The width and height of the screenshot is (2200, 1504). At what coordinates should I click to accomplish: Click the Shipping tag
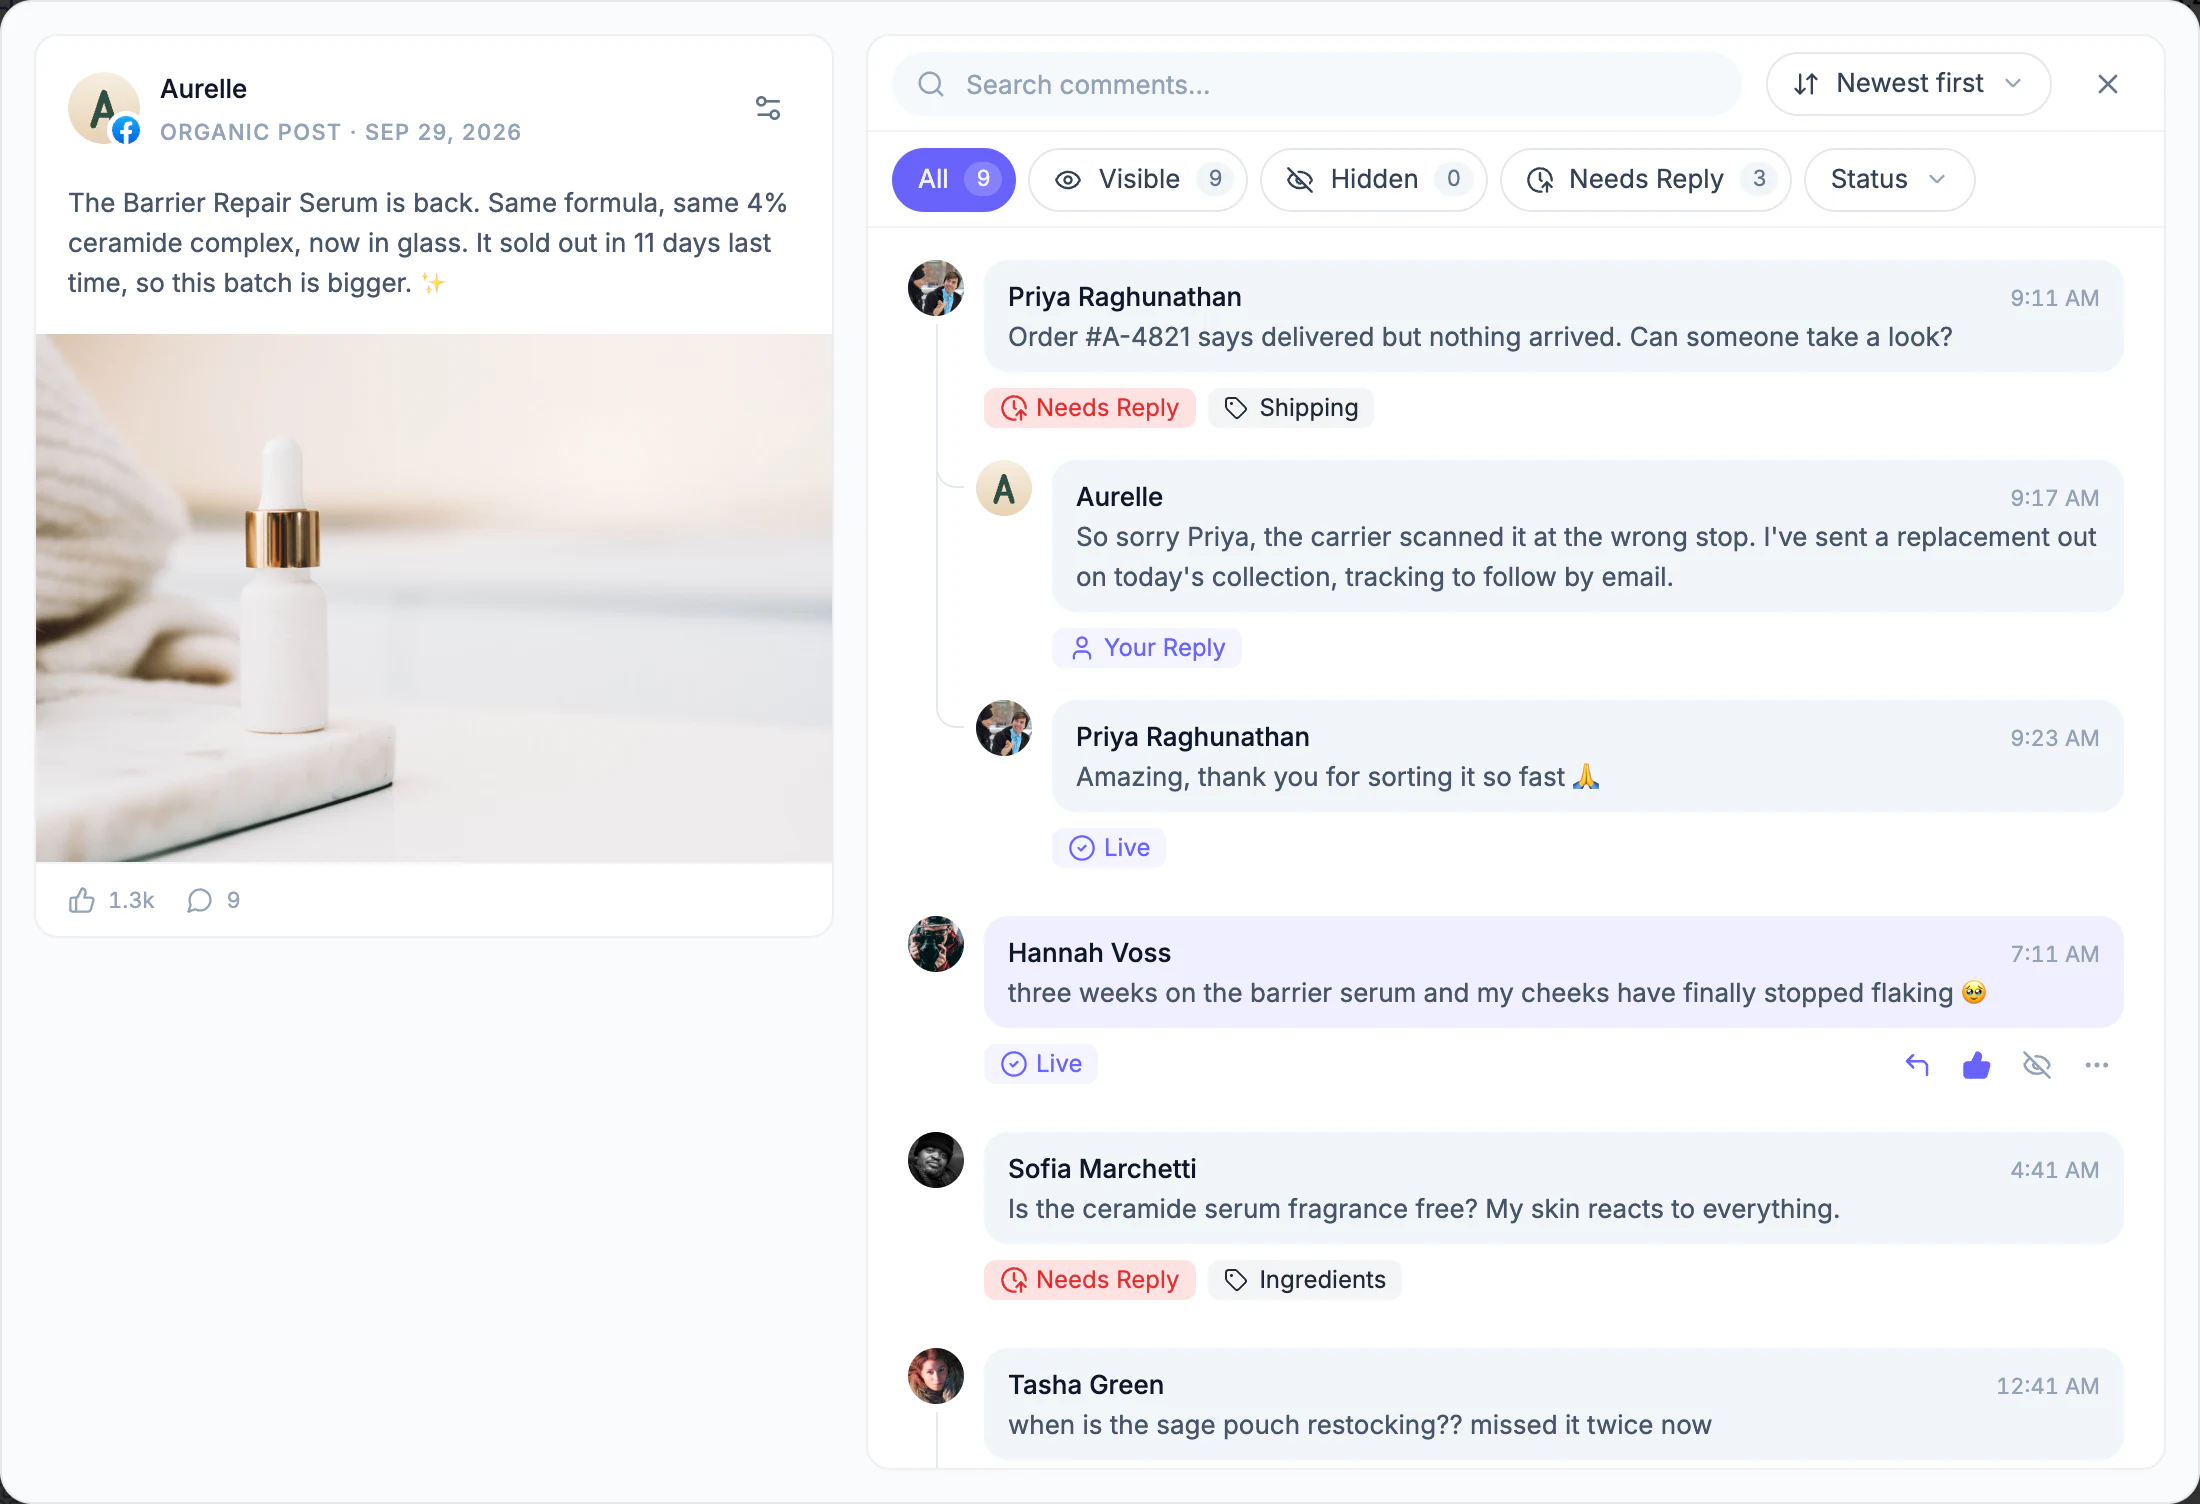tap(1291, 408)
